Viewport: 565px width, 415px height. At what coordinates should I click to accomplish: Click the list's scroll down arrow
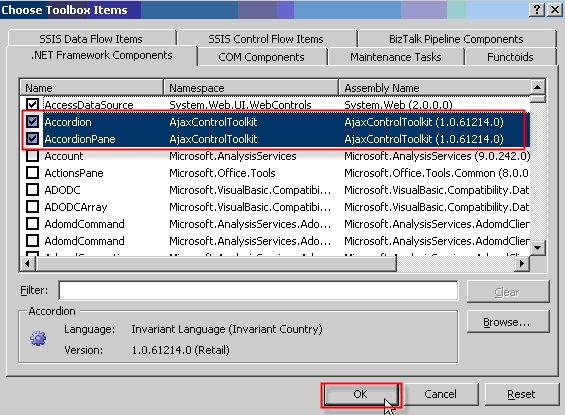tap(538, 247)
